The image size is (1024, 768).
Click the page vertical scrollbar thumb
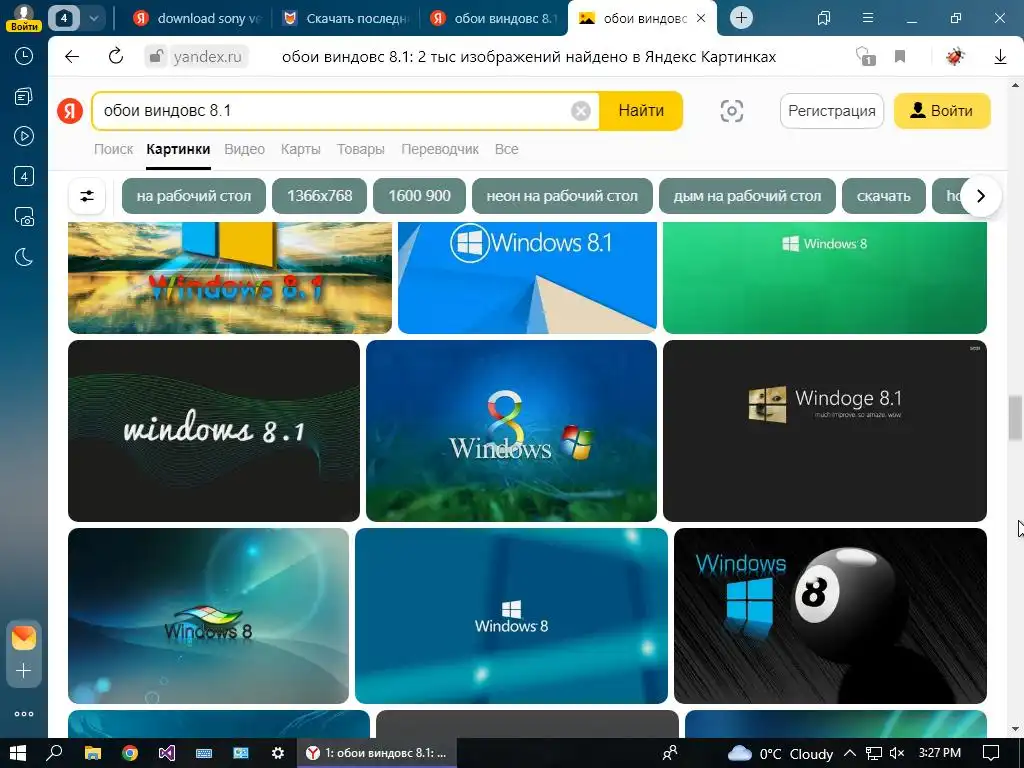(x=1016, y=418)
